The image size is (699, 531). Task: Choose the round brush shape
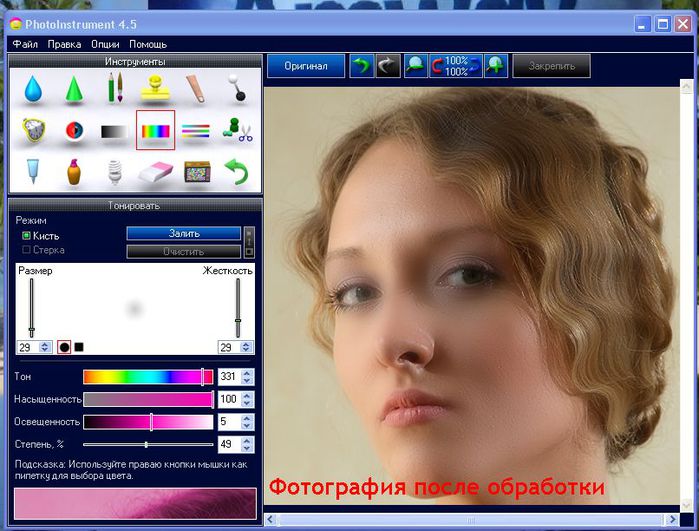pyautogui.click(x=64, y=347)
